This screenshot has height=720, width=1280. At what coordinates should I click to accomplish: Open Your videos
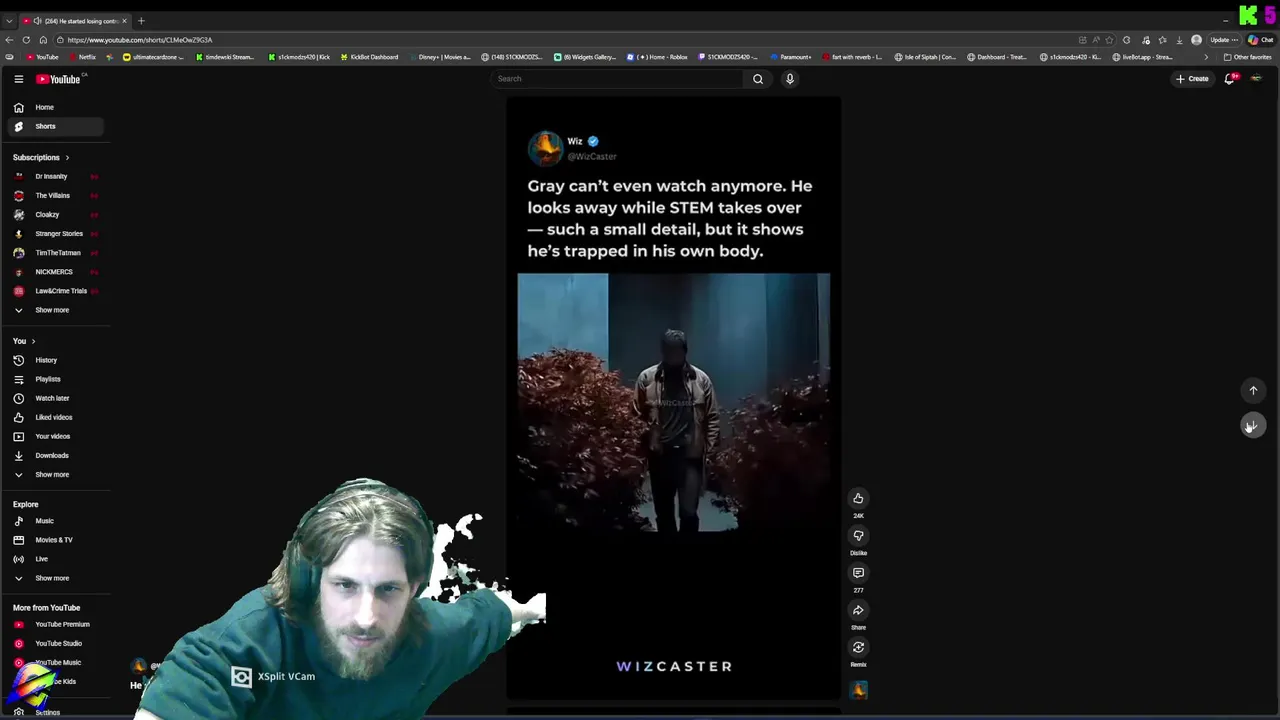coord(55,436)
